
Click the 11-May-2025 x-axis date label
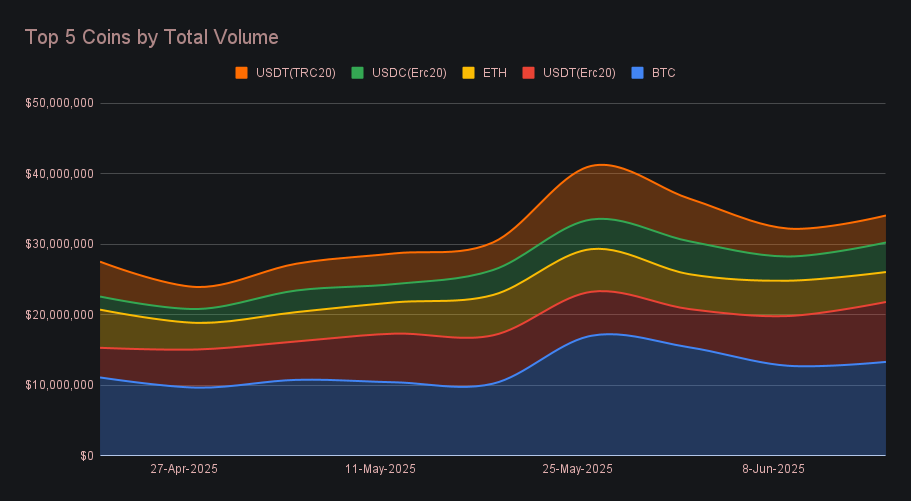pyautogui.click(x=380, y=468)
